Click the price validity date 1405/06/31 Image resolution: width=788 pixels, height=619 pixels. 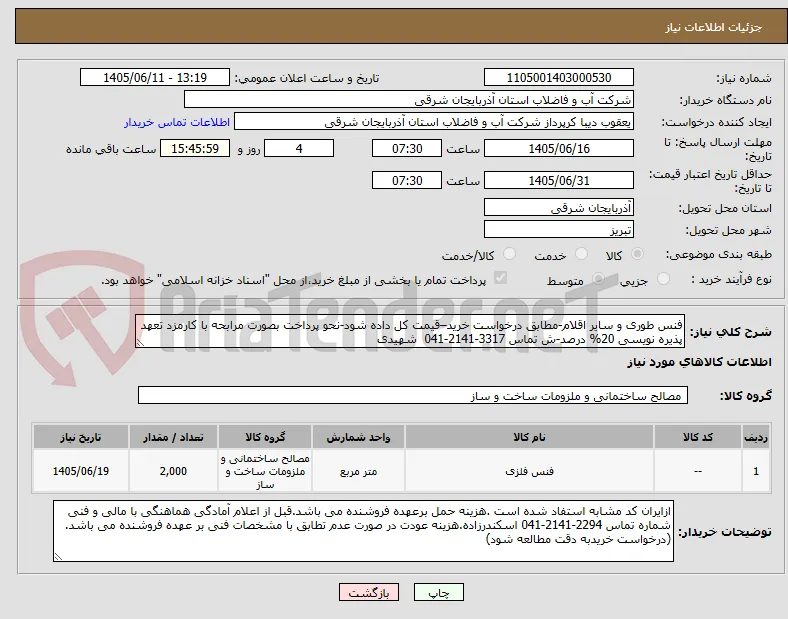[559, 180]
